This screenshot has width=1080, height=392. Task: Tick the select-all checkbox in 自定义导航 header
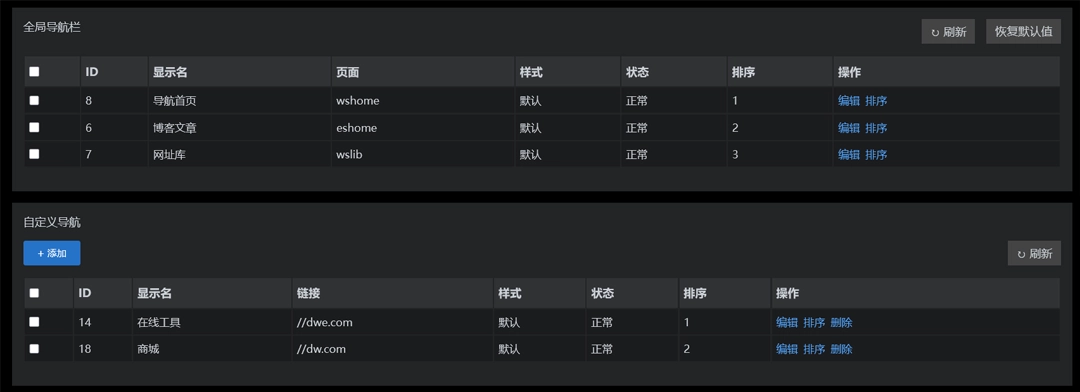coord(34,293)
